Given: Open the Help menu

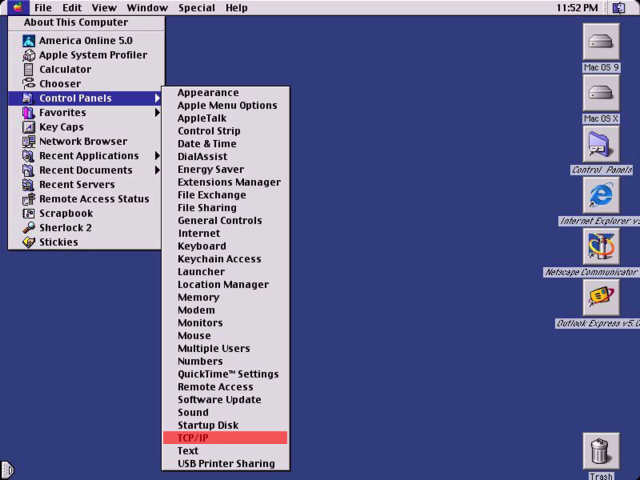Looking at the screenshot, I should coord(237,8).
